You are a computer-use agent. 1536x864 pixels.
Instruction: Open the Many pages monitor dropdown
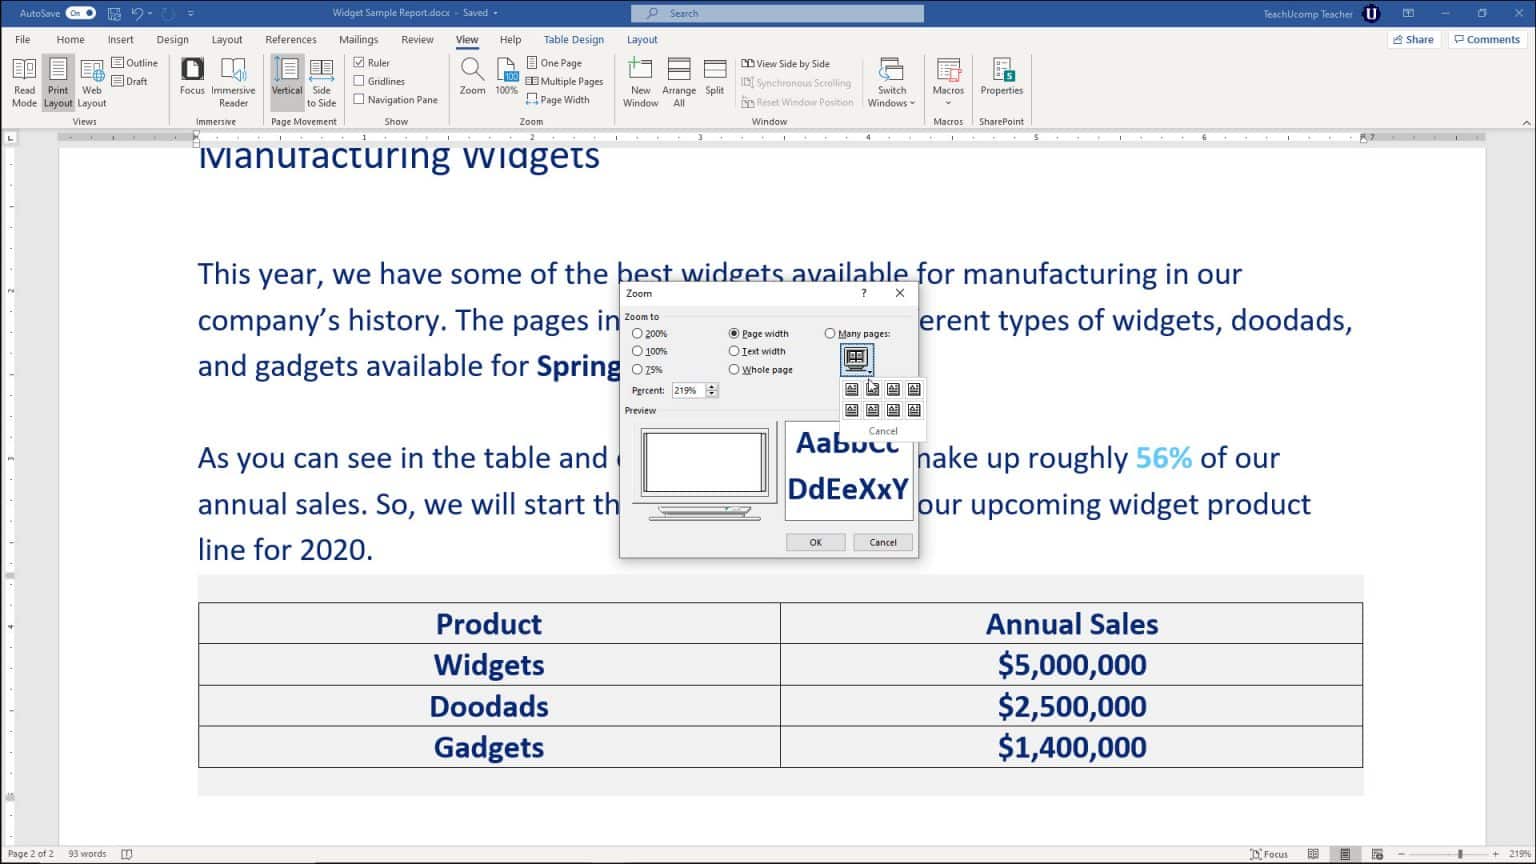click(856, 359)
